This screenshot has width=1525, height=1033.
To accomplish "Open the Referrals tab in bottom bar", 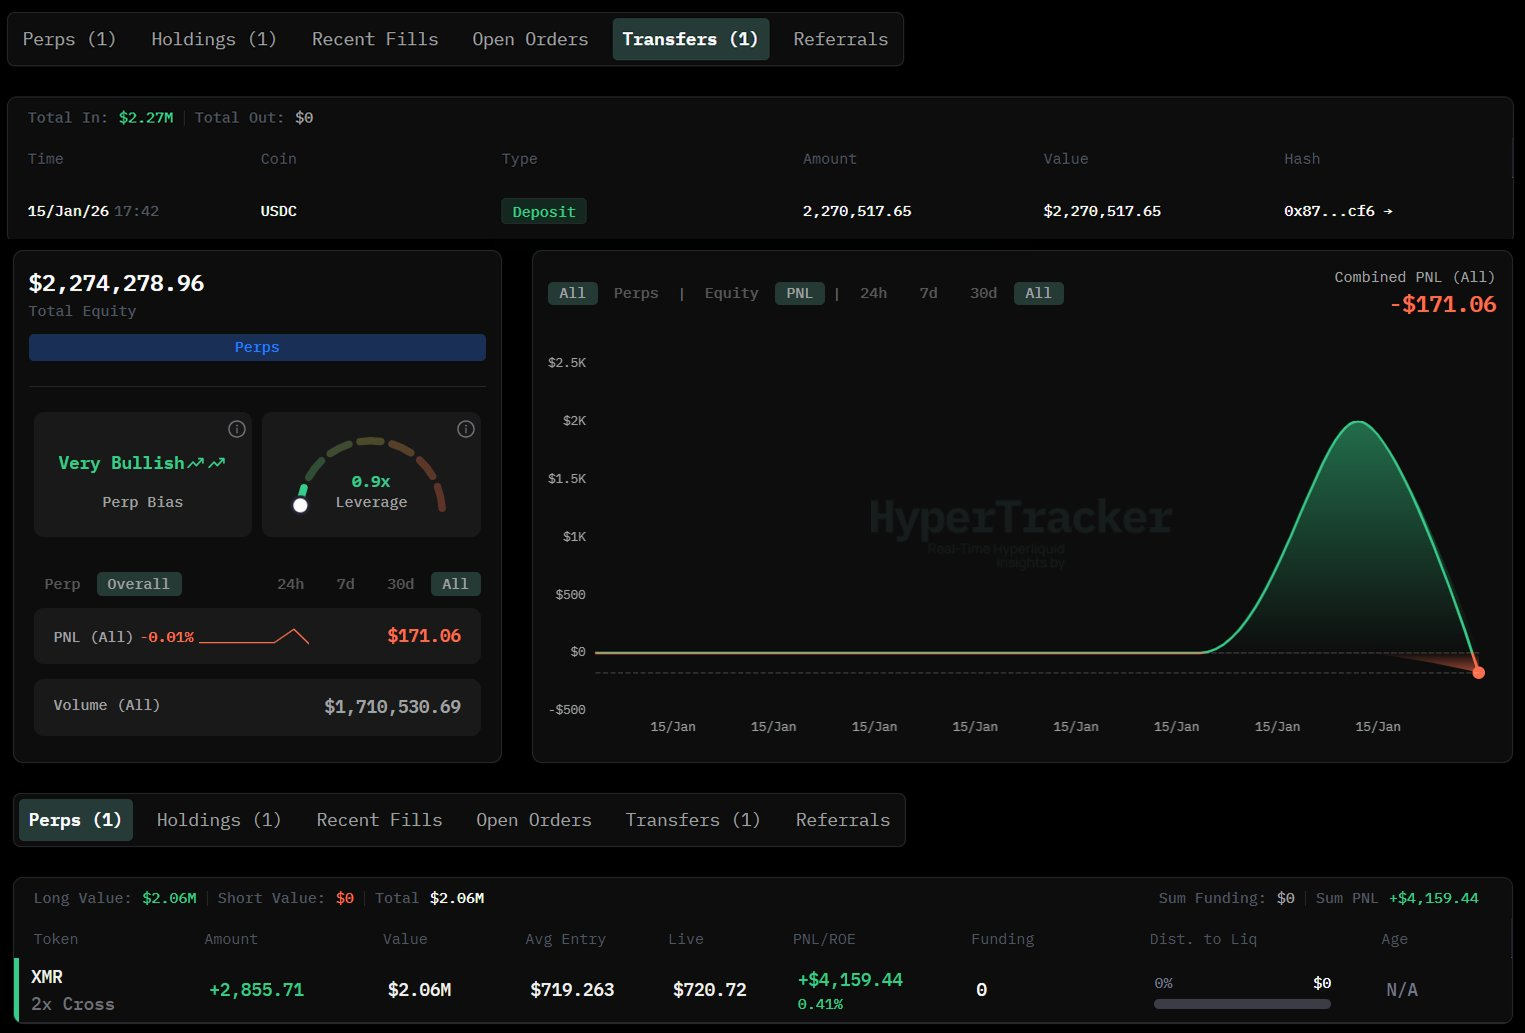I will point(842,820).
